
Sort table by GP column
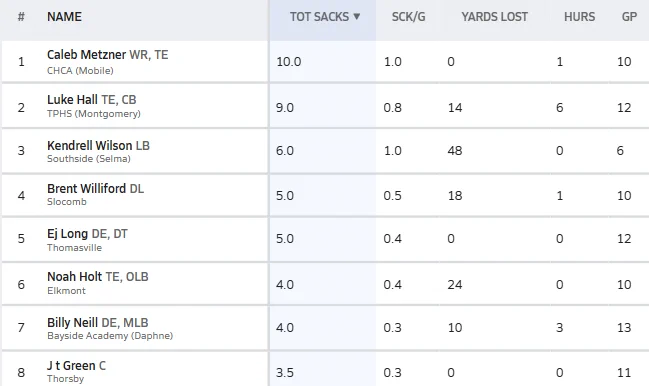point(629,17)
